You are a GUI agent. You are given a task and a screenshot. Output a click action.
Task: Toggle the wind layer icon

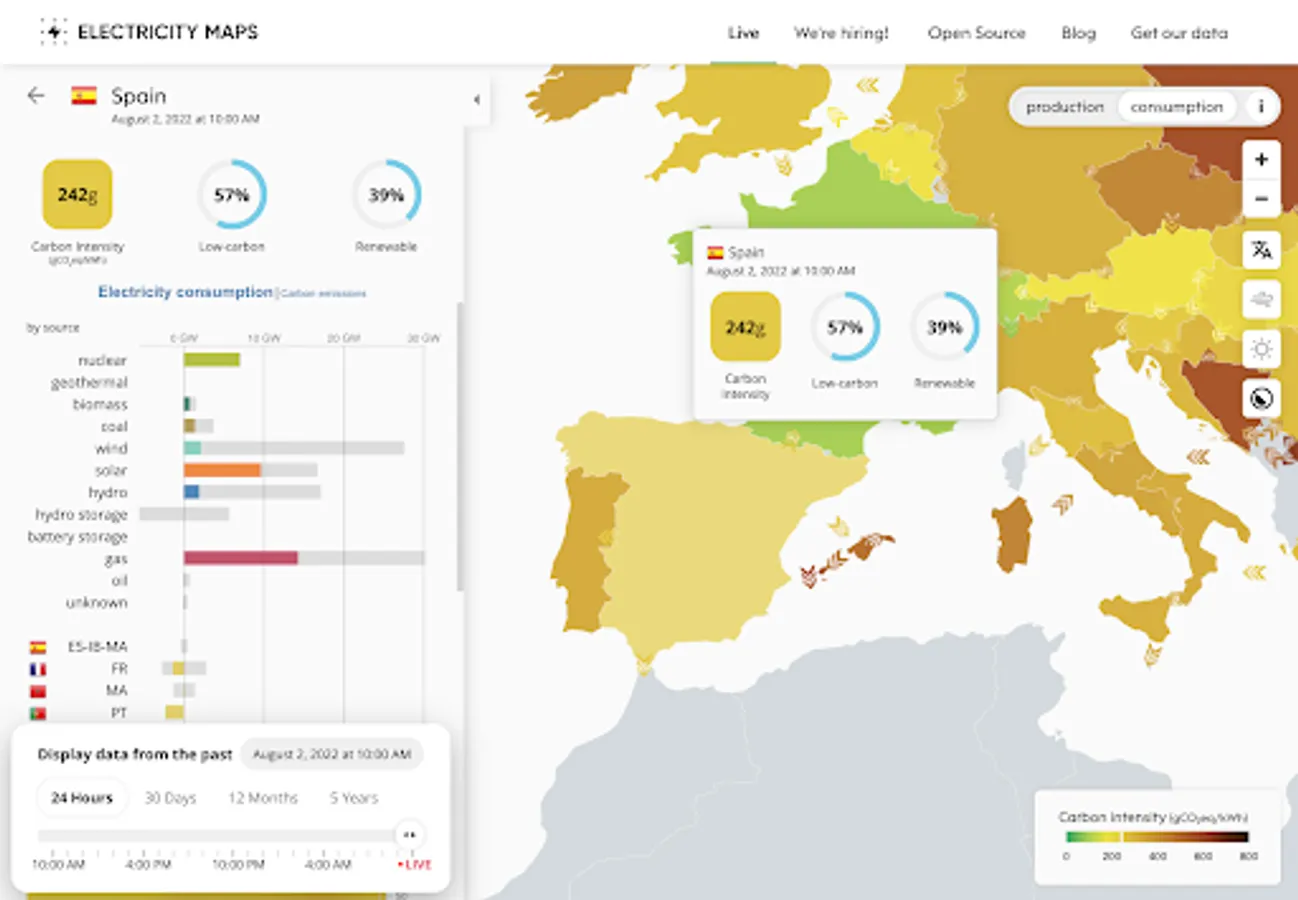click(1261, 300)
